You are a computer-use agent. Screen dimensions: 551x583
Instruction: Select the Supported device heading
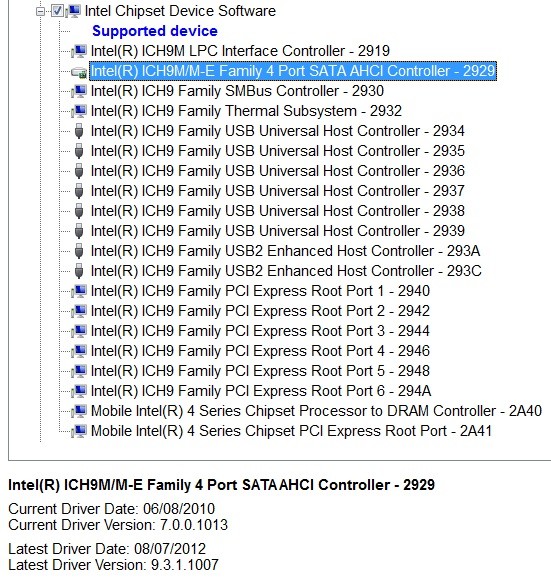tap(155, 31)
